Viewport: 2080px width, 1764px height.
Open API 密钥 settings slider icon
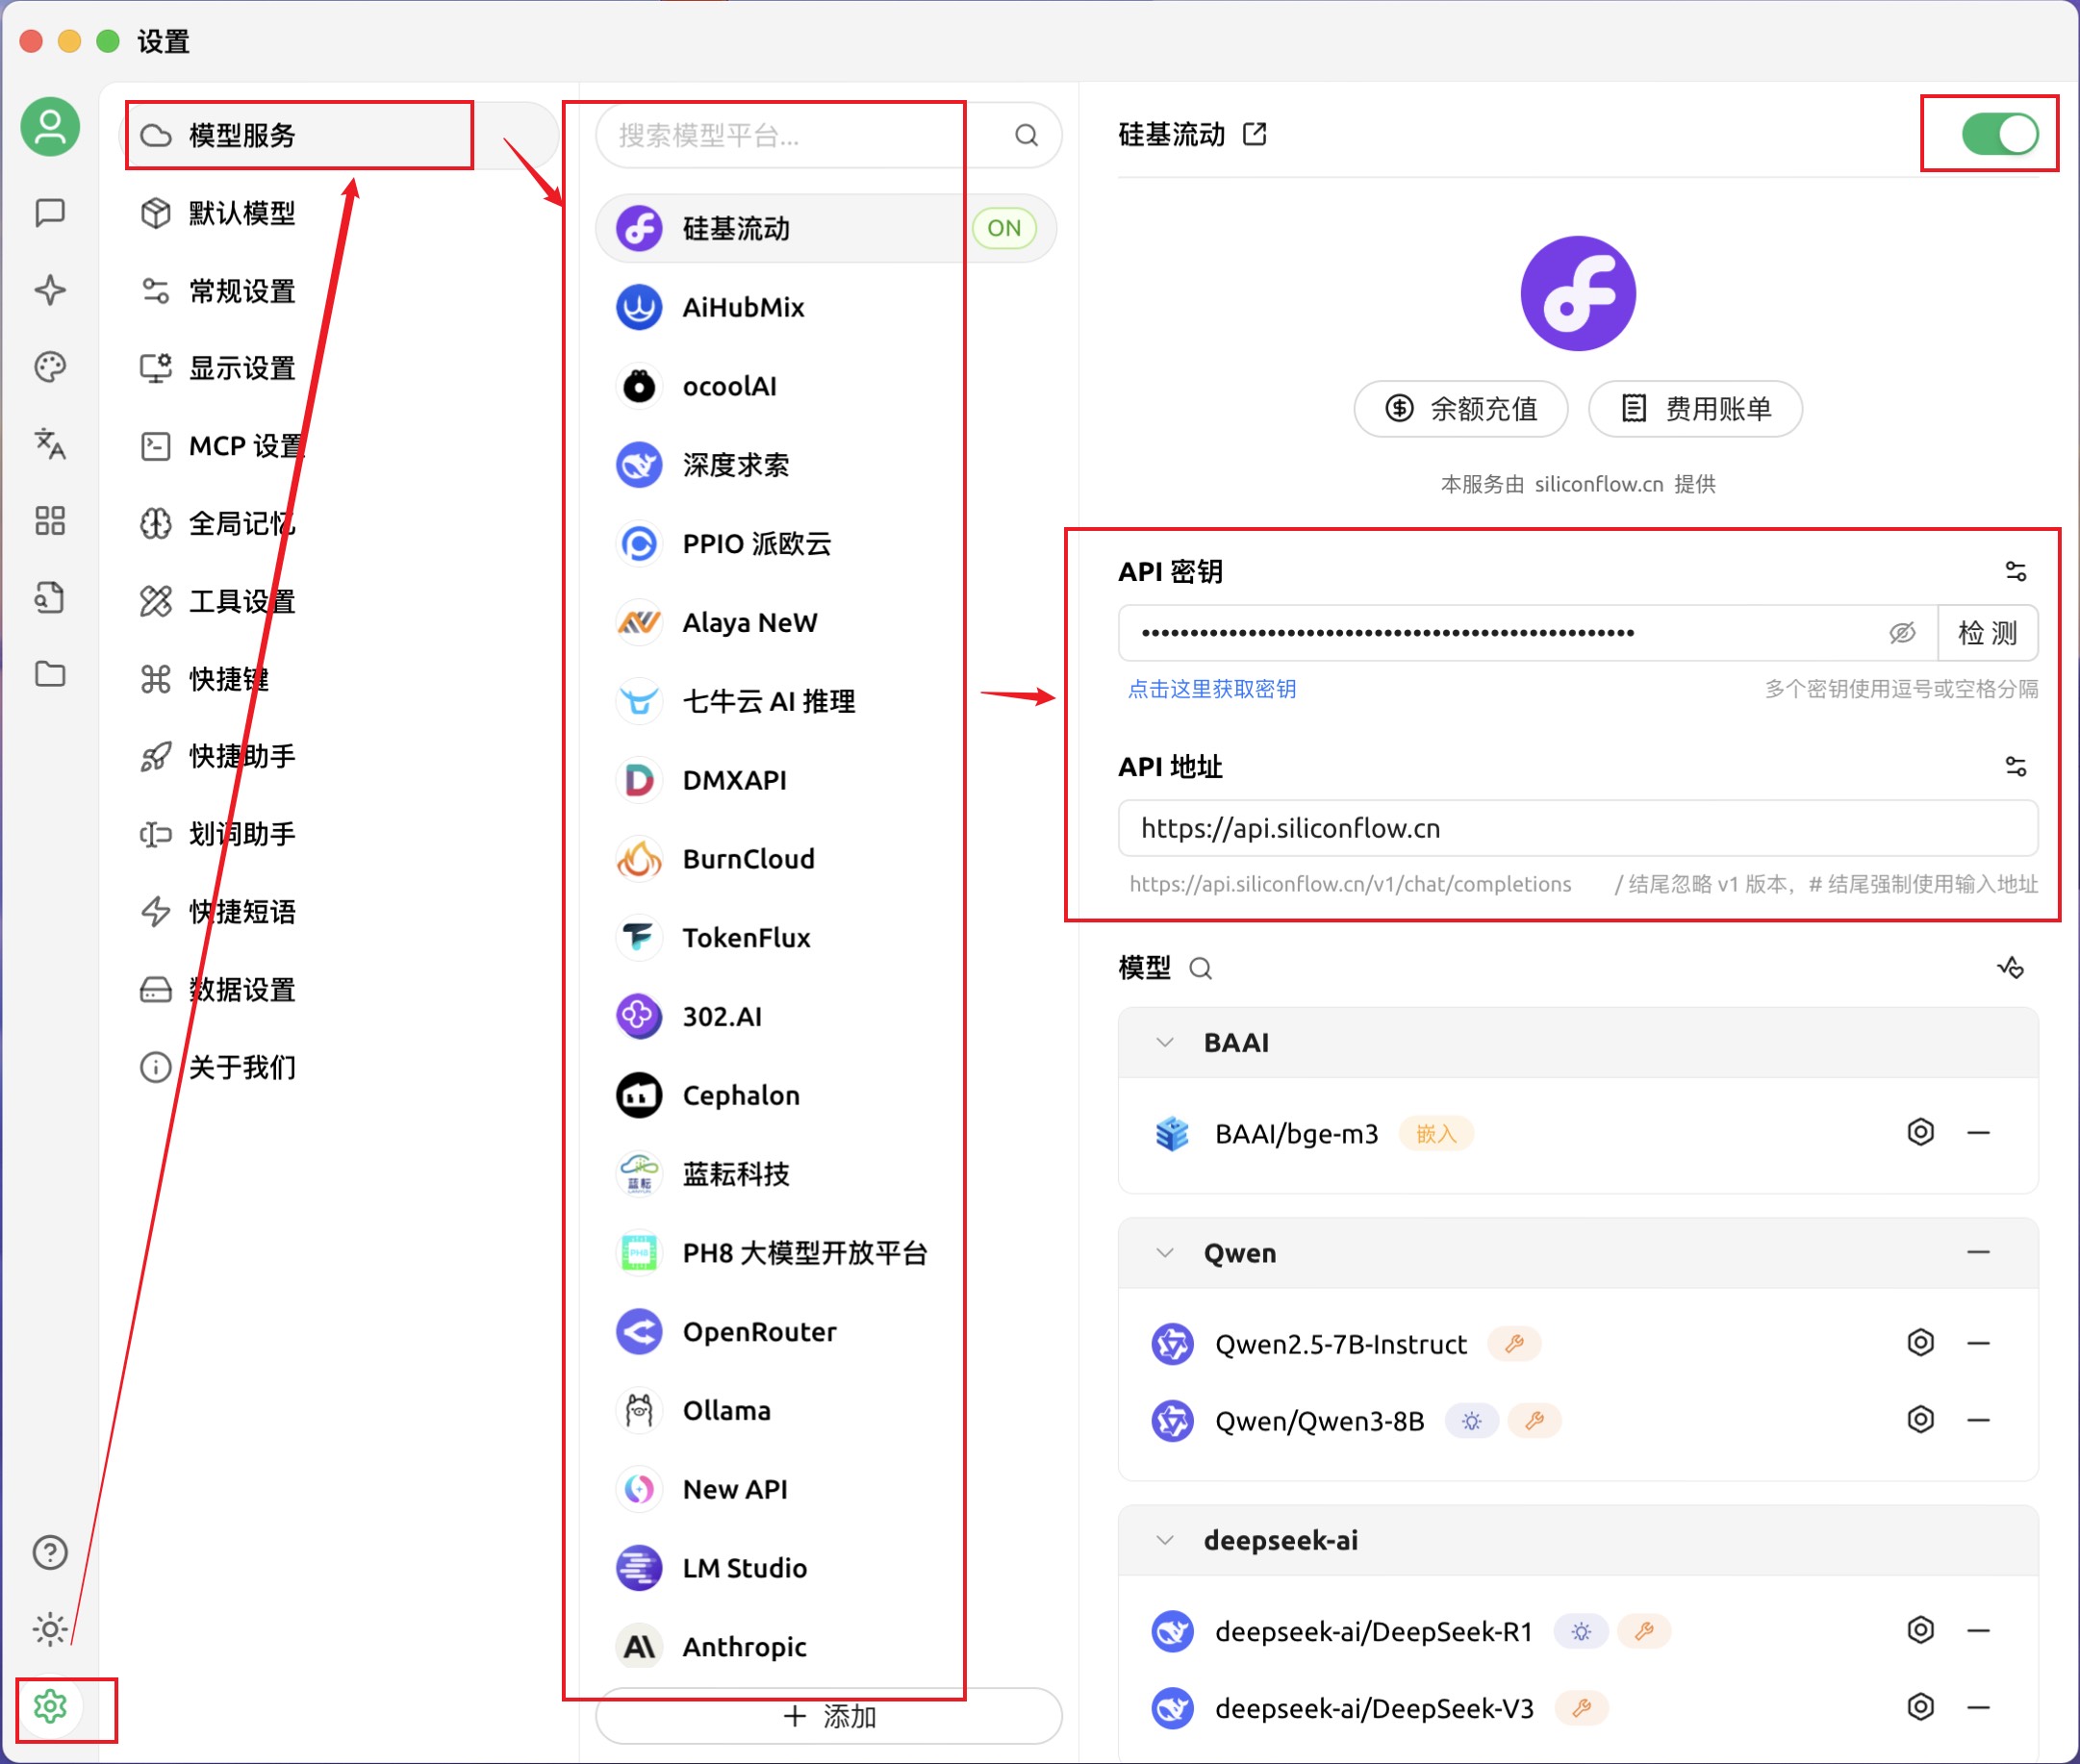[2015, 571]
